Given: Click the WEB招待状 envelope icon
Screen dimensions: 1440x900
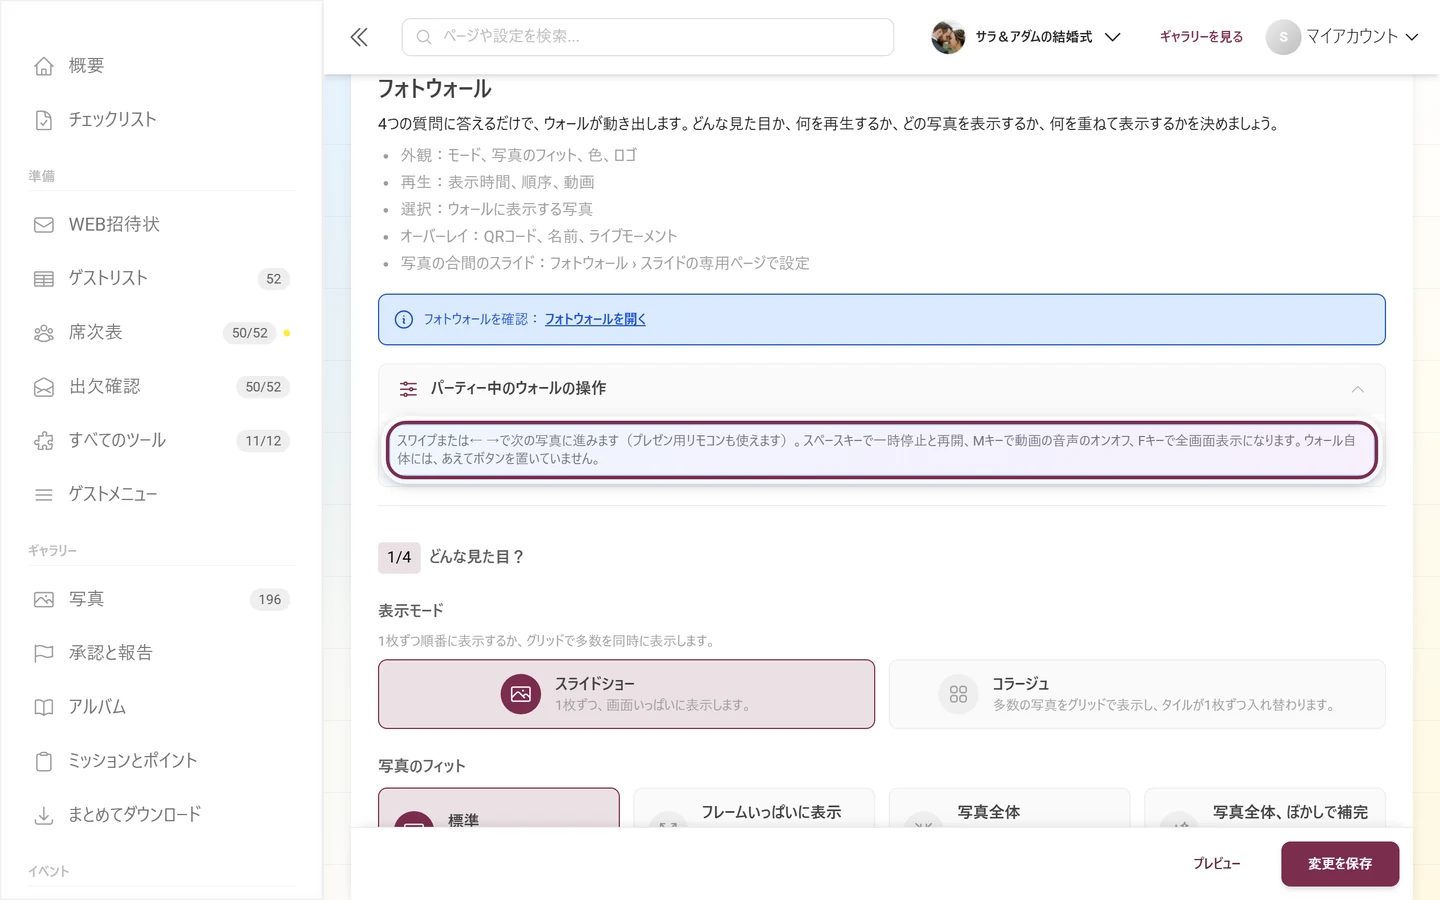Looking at the screenshot, I should coord(44,225).
